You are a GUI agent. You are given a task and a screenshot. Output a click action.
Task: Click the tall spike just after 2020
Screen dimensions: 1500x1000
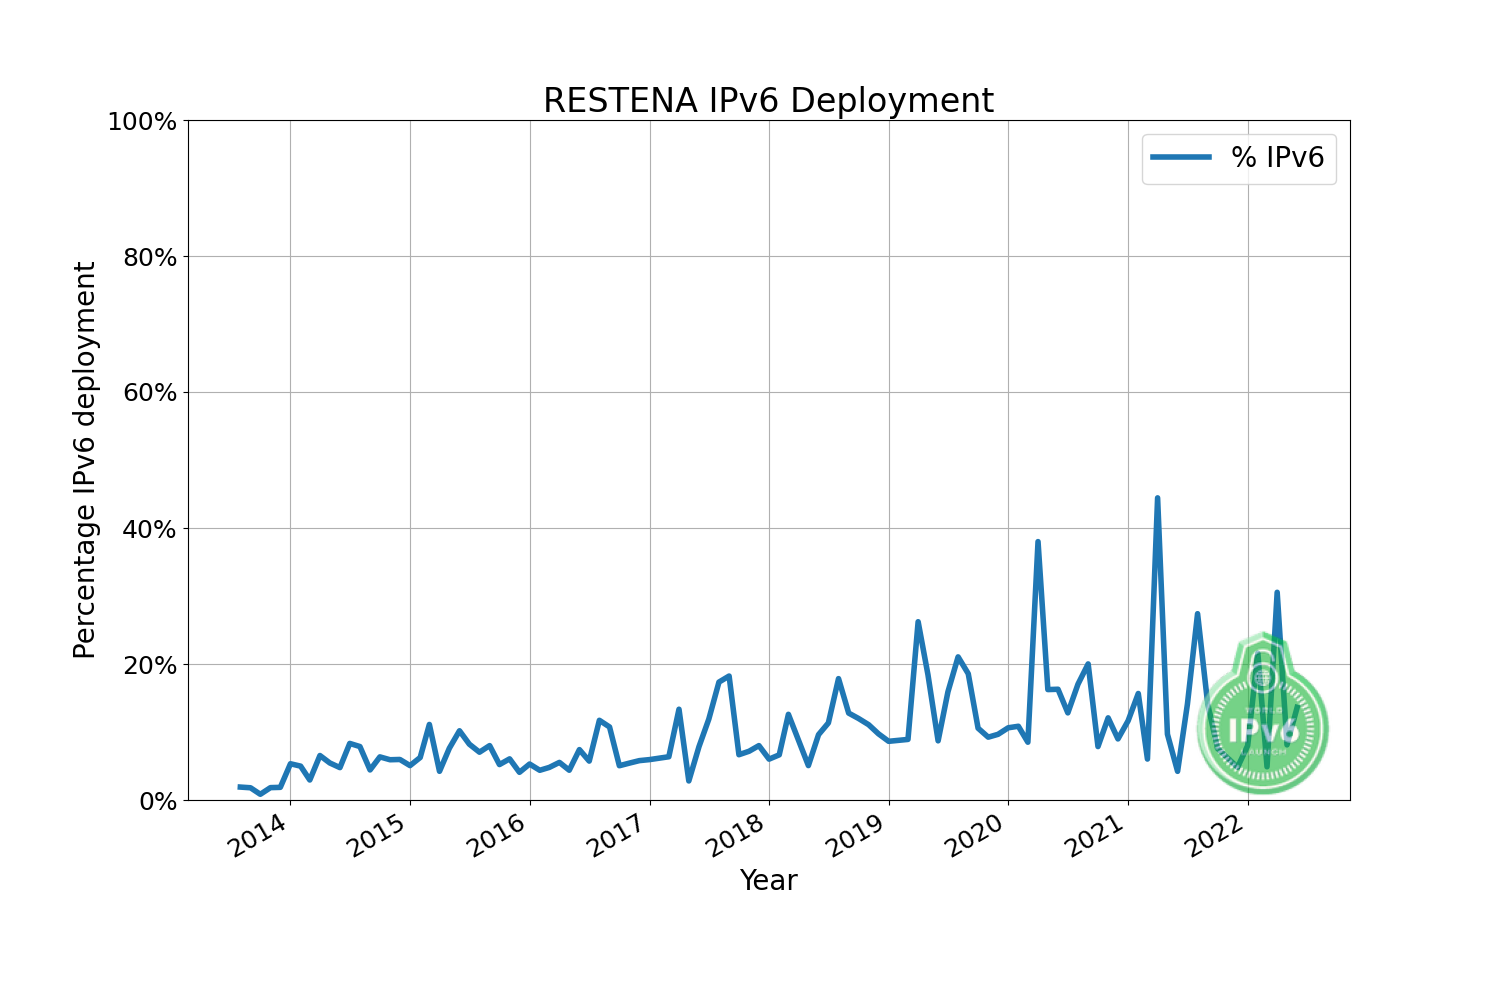pos(1038,542)
